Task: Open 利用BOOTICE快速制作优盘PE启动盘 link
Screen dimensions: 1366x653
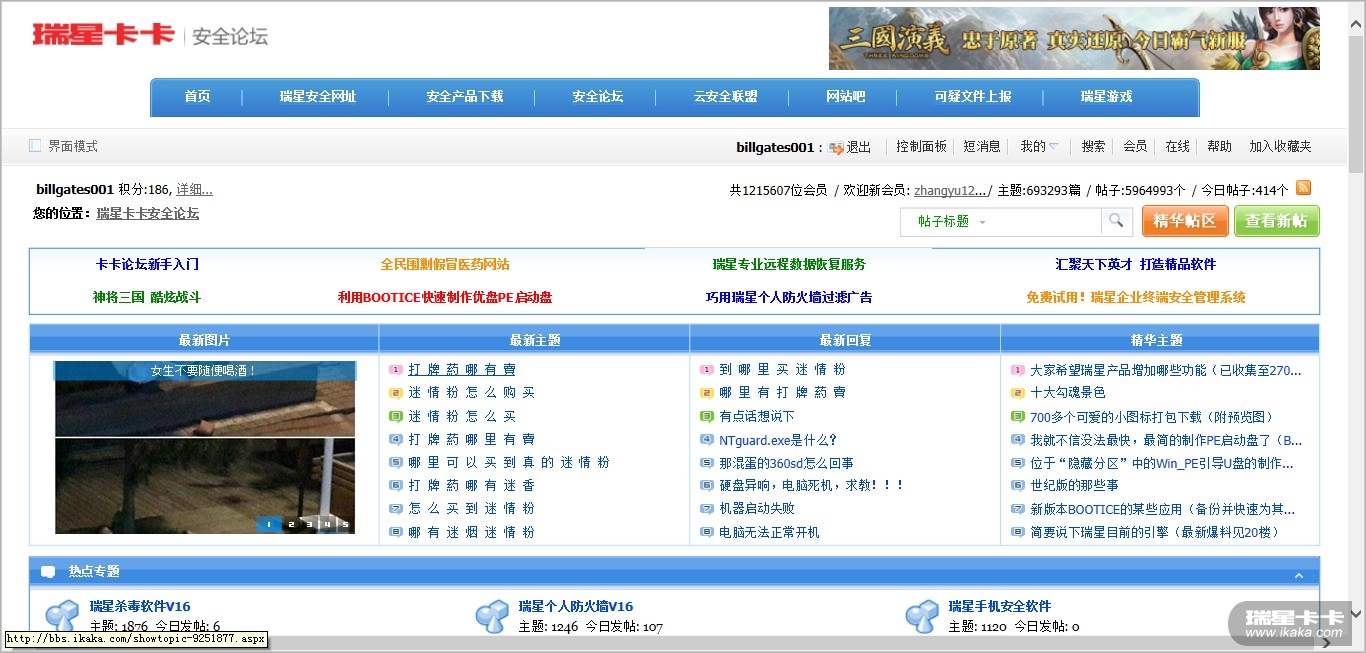Action: [445, 298]
